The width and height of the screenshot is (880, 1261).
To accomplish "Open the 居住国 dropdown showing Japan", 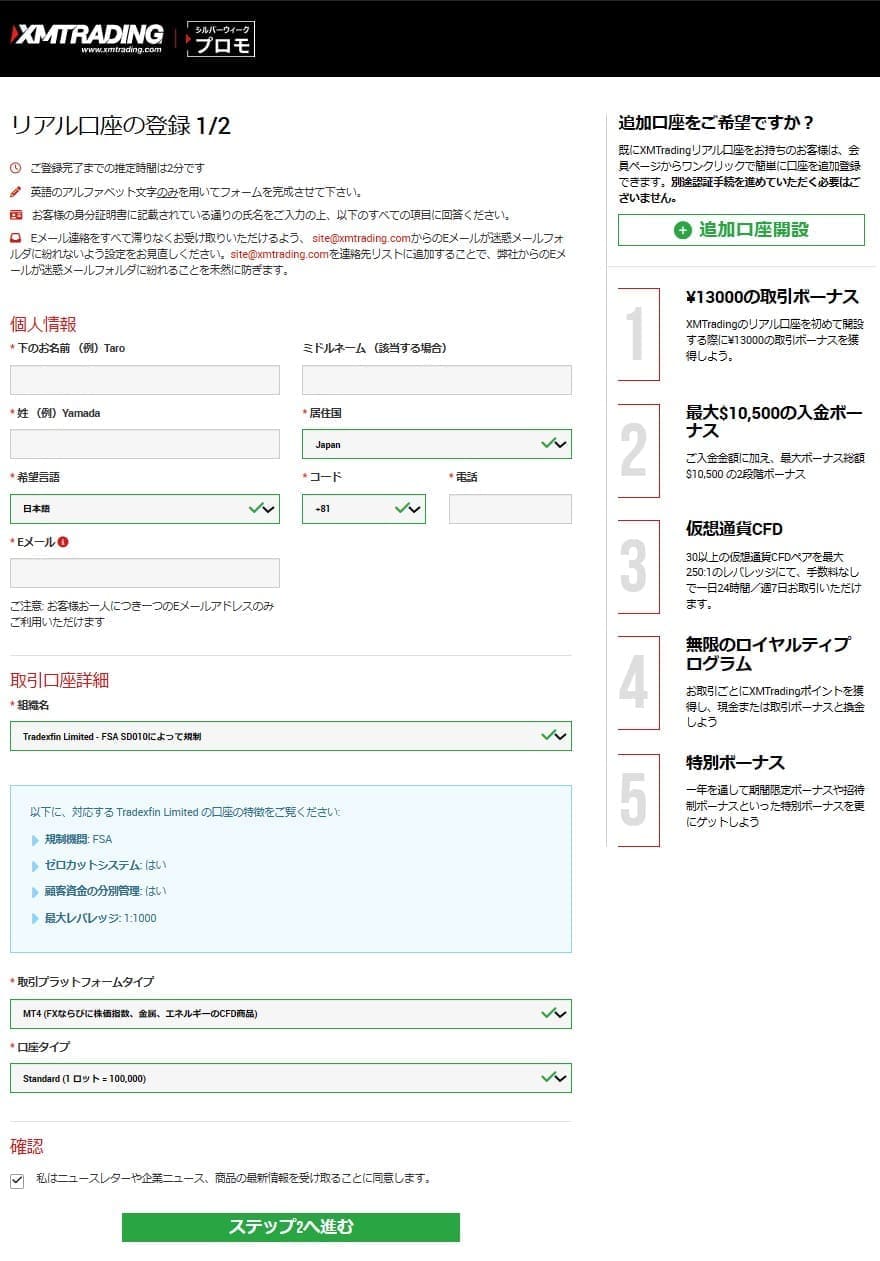I will [x=437, y=444].
